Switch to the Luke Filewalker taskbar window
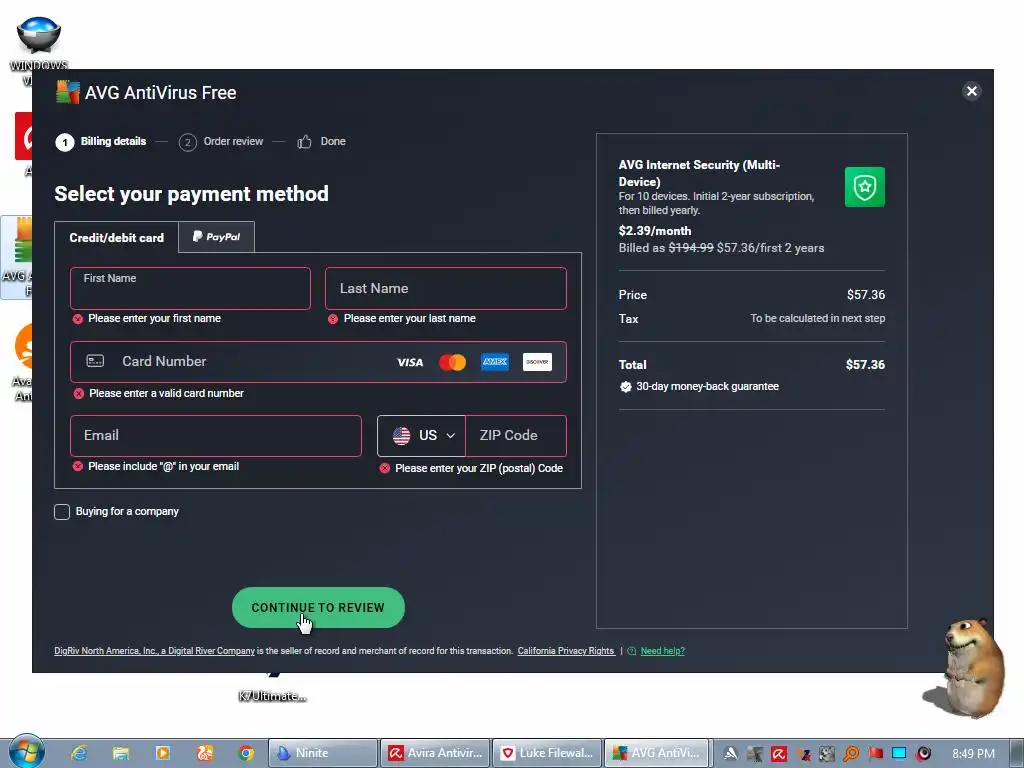Screen dimensions: 1024x768 pyautogui.click(x=547, y=753)
